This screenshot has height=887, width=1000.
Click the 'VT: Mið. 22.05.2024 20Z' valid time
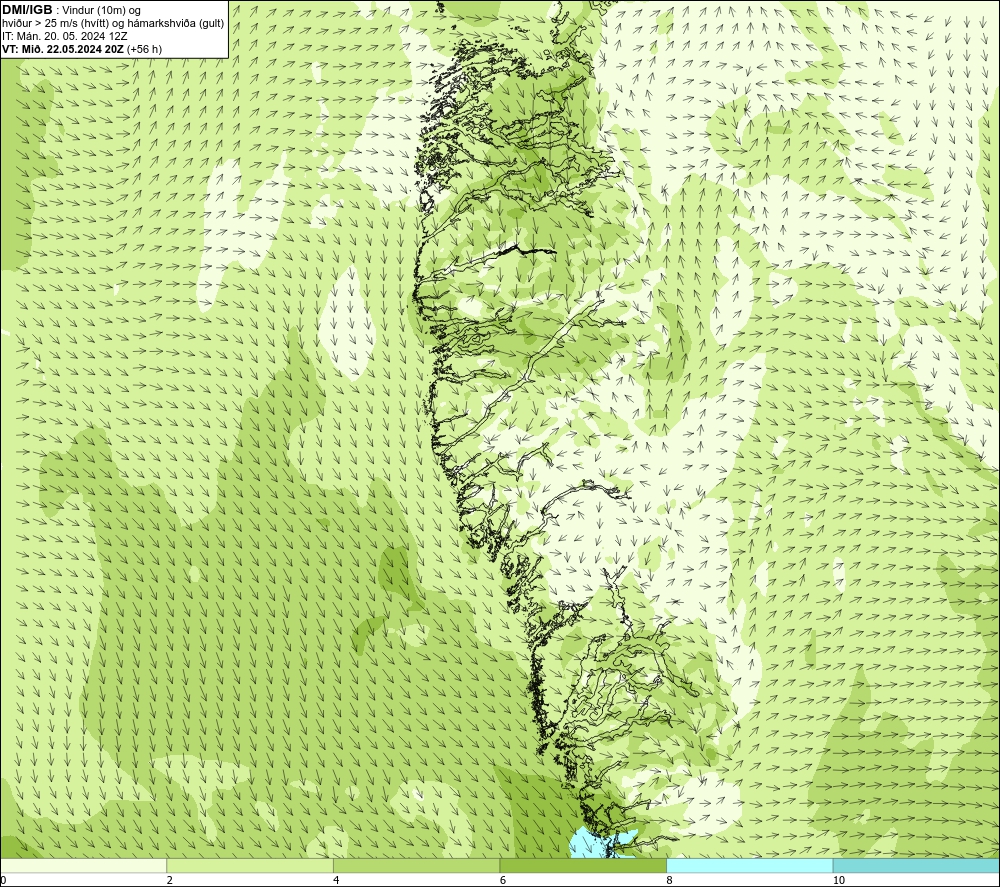coord(63,49)
